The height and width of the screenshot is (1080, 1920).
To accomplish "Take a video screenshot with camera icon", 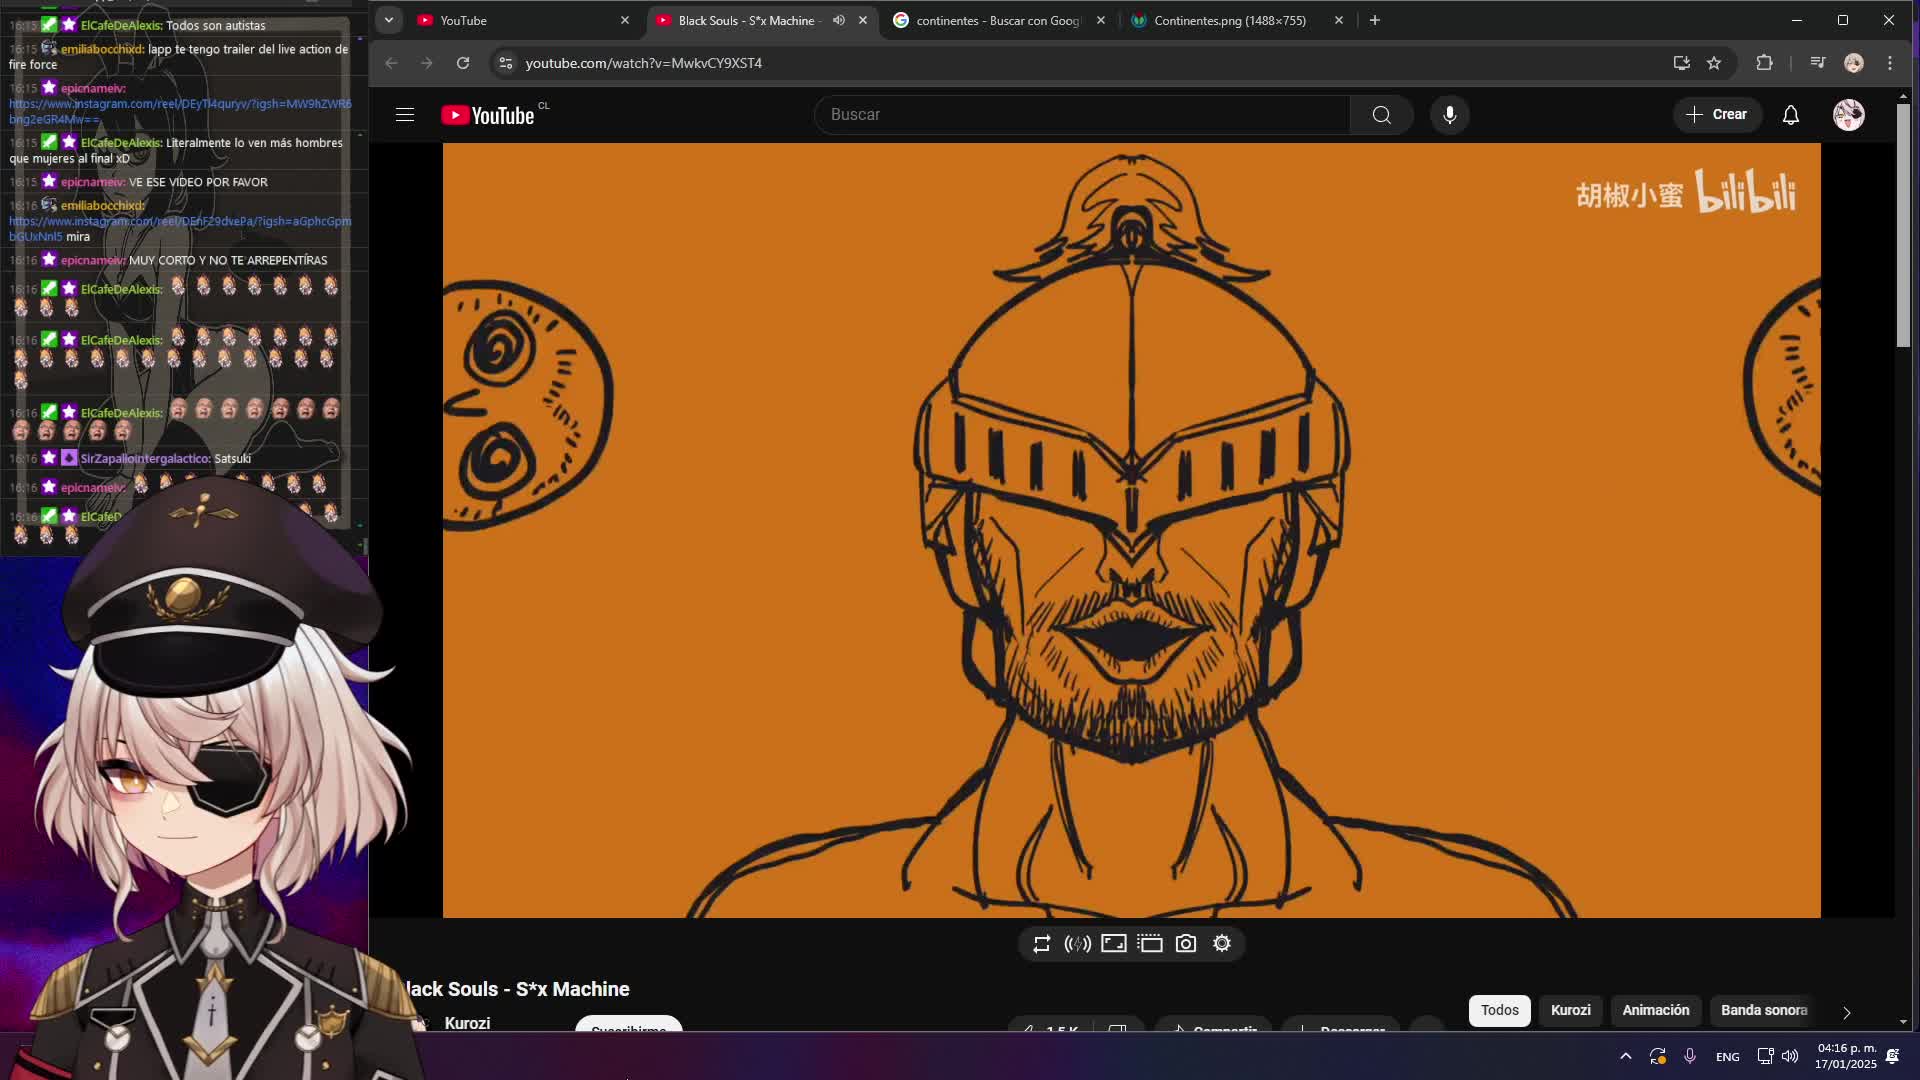I will pyautogui.click(x=1186, y=944).
